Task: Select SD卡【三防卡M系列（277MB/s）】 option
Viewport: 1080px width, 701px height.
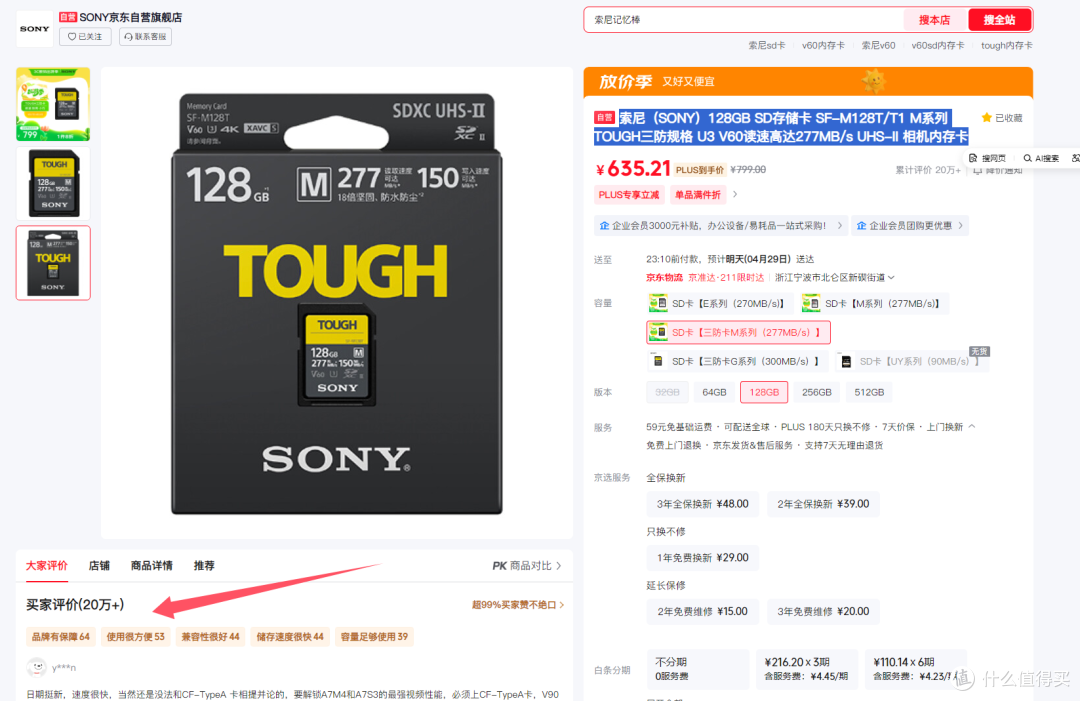Action: (738, 333)
